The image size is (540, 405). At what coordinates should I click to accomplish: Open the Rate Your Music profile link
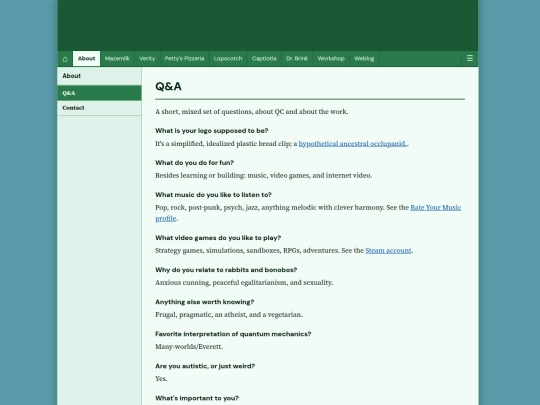[436, 207]
